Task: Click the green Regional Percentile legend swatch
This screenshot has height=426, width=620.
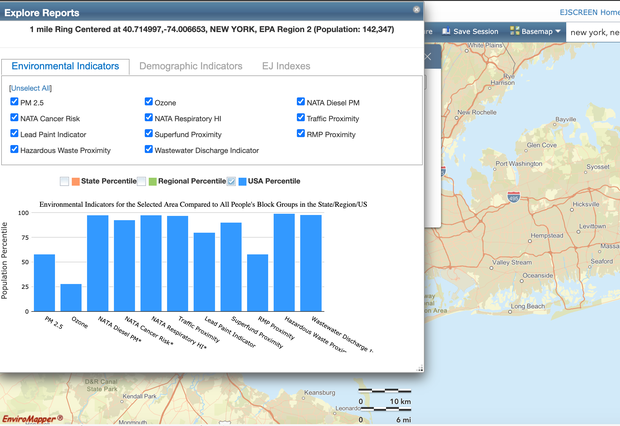Action: [153, 181]
